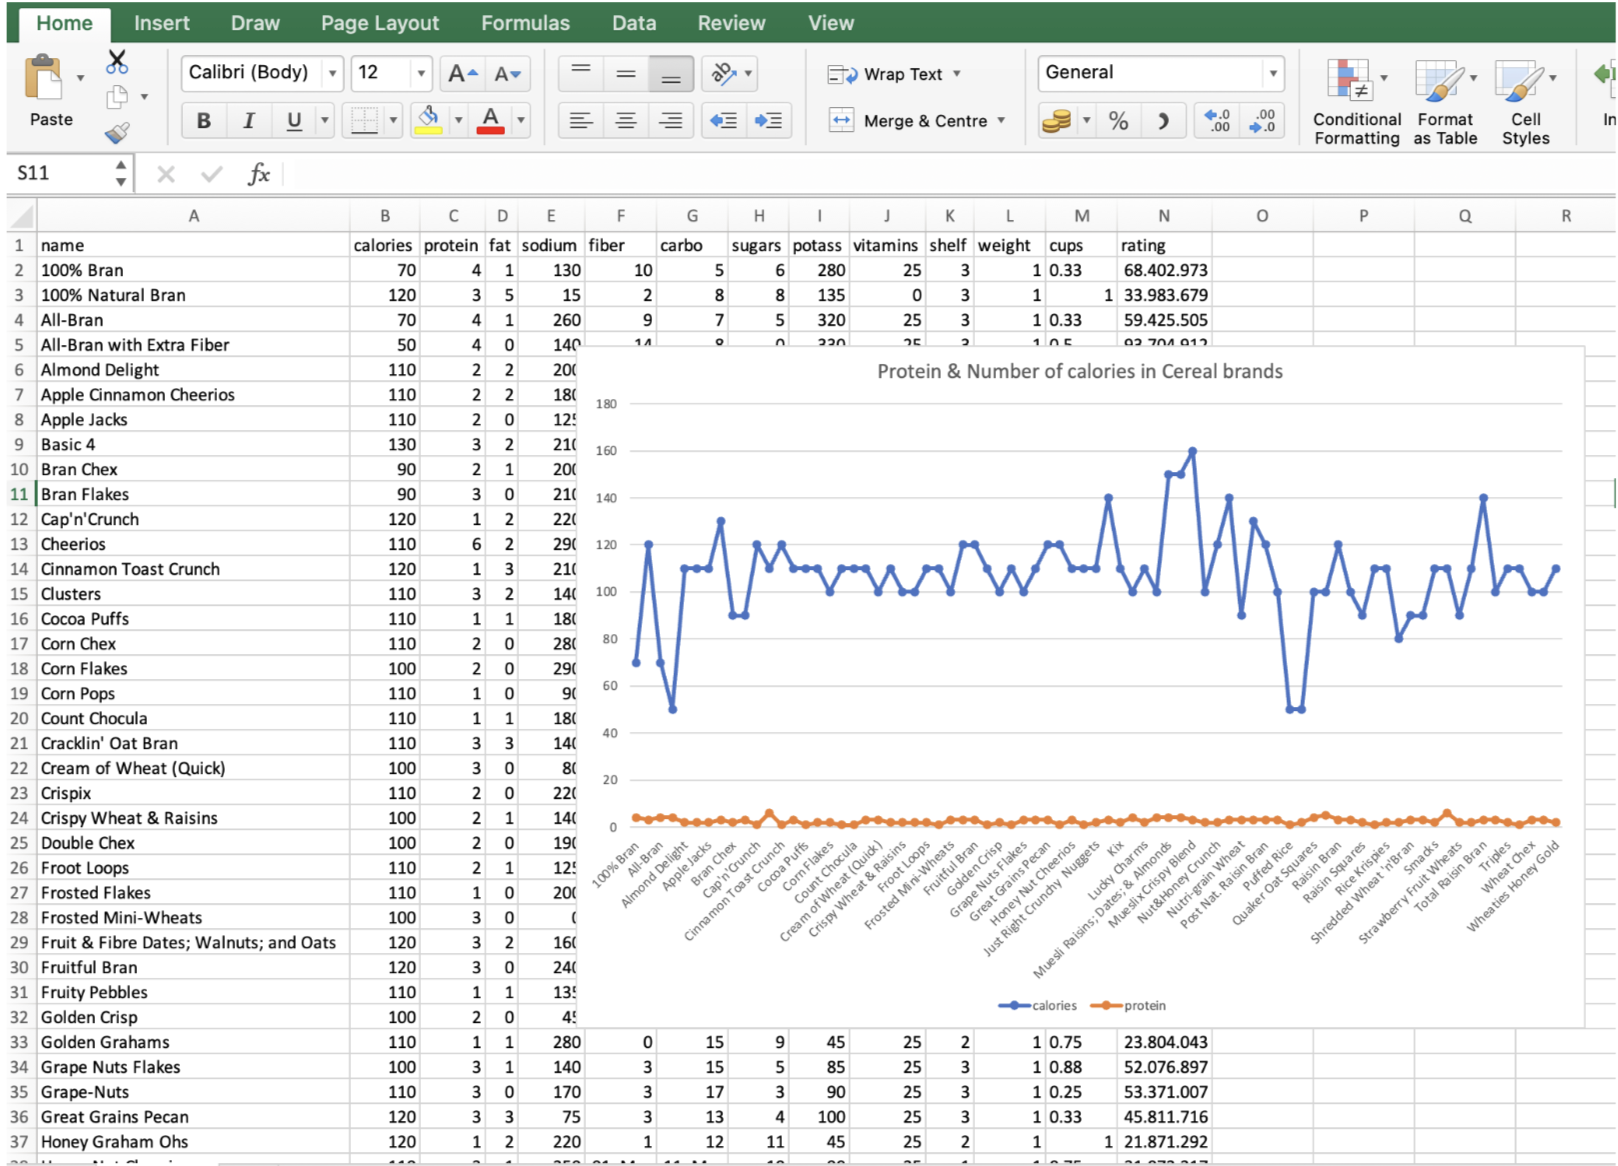Expand the General number format dropdown
The height and width of the screenshot is (1166, 1618).
pos(1272,72)
